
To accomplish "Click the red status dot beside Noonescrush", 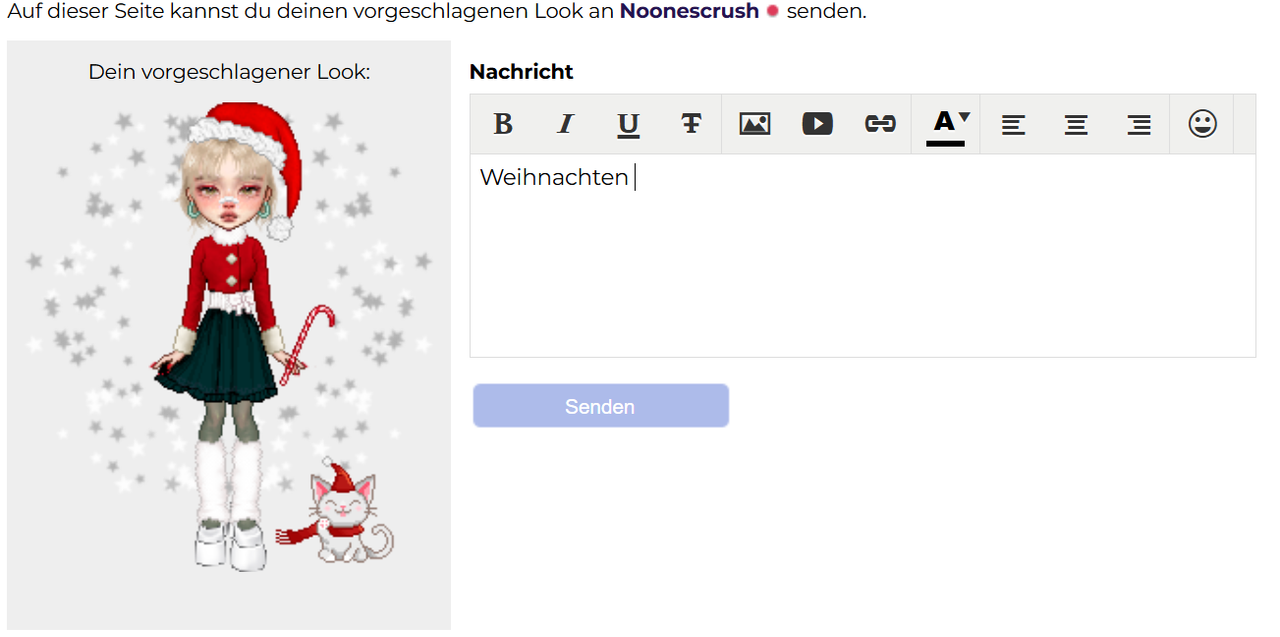I will 773,12.
